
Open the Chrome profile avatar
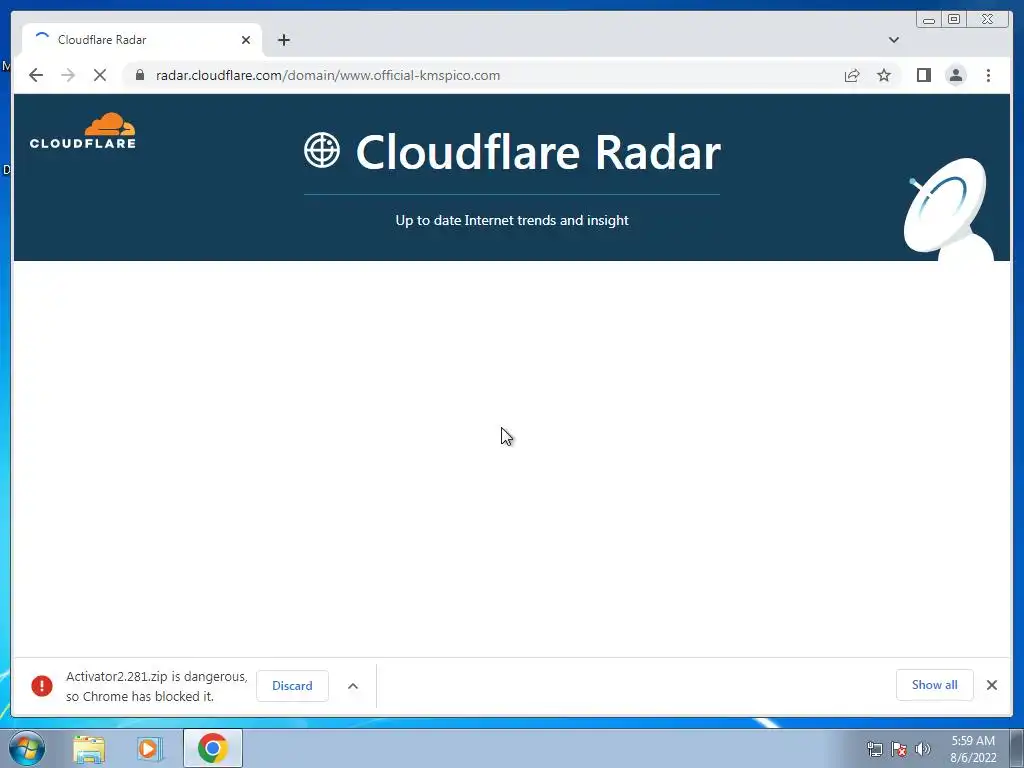pos(955,75)
